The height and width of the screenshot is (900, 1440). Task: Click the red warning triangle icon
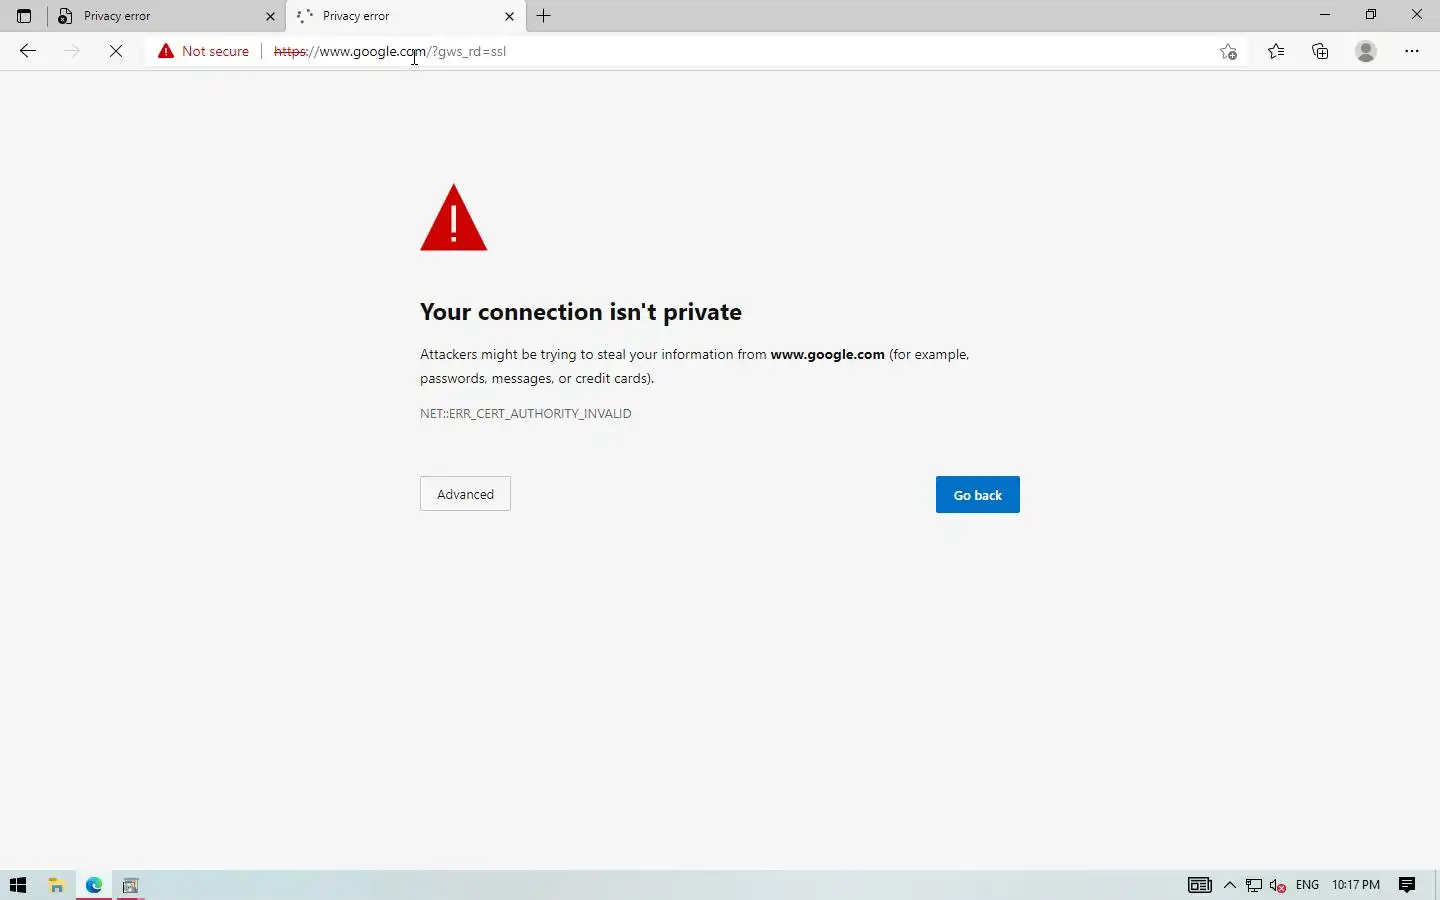pyautogui.click(x=454, y=218)
